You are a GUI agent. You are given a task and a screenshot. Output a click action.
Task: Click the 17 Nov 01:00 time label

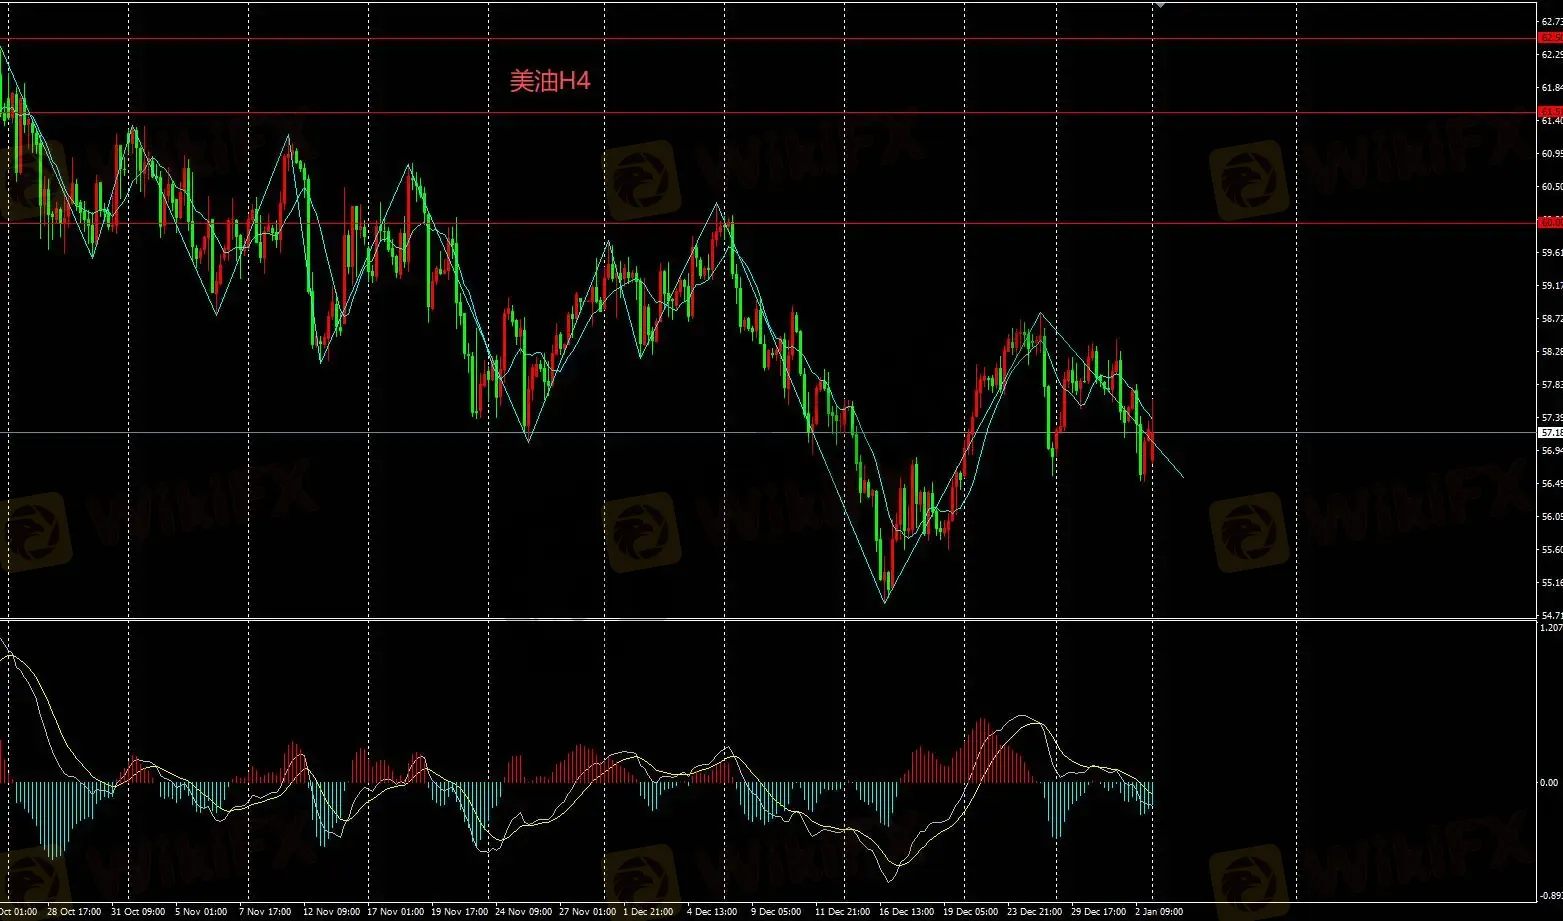coord(395,912)
